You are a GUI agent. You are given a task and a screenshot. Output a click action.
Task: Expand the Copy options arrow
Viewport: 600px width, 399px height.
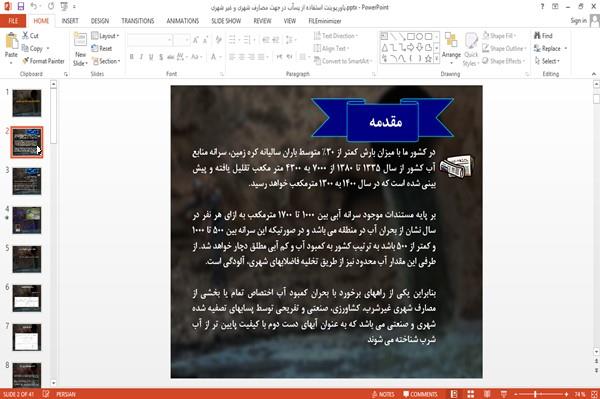[x=48, y=49]
